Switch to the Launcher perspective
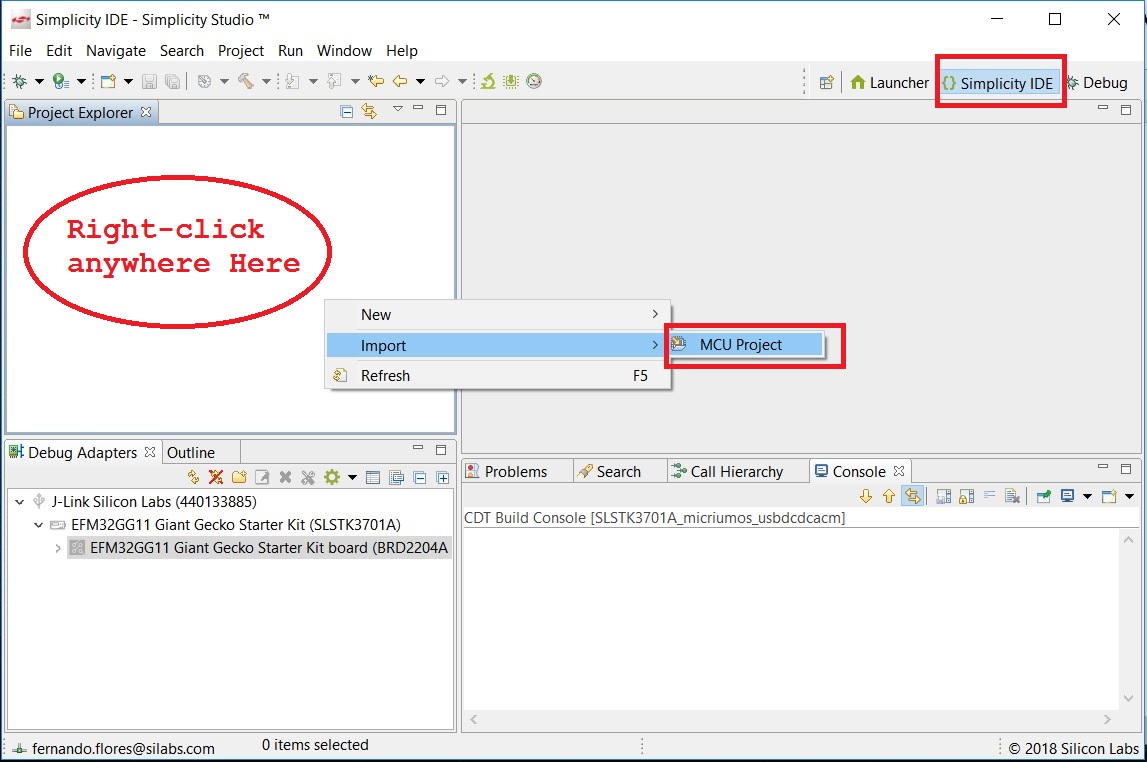Screen dimensions: 1147x762 (x=889, y=83)
